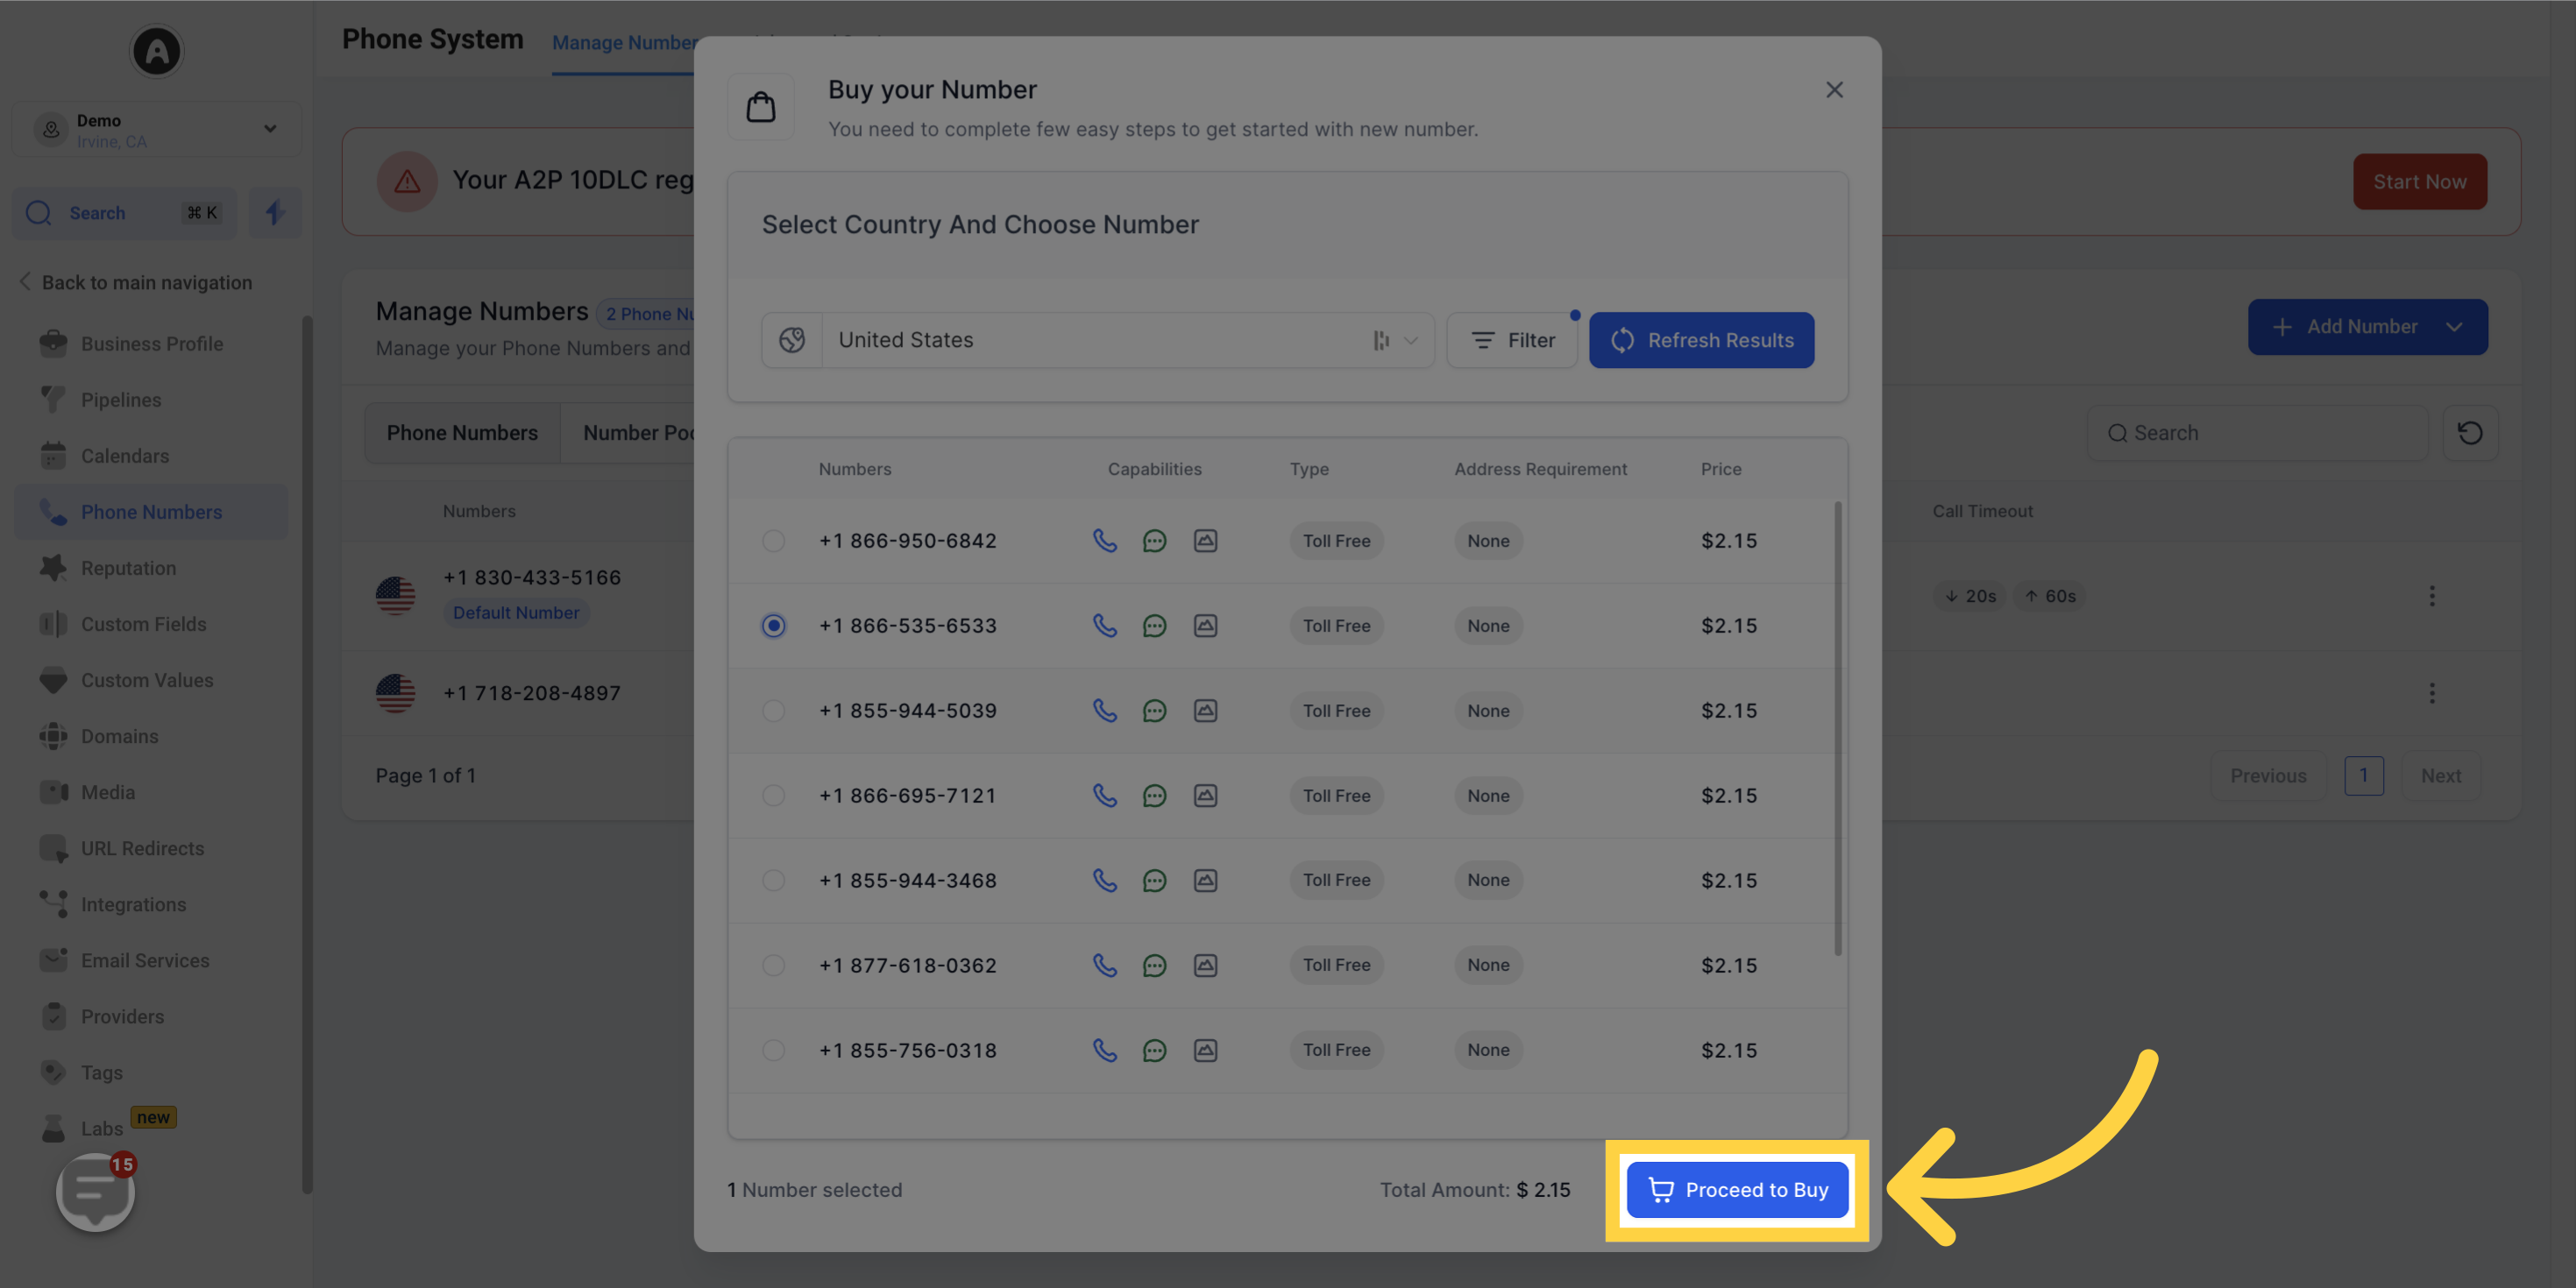Image resolution: width=2576 pixels, height=1288 pixels.
Task: Switch to Number Pool tab
Action: 638,433
